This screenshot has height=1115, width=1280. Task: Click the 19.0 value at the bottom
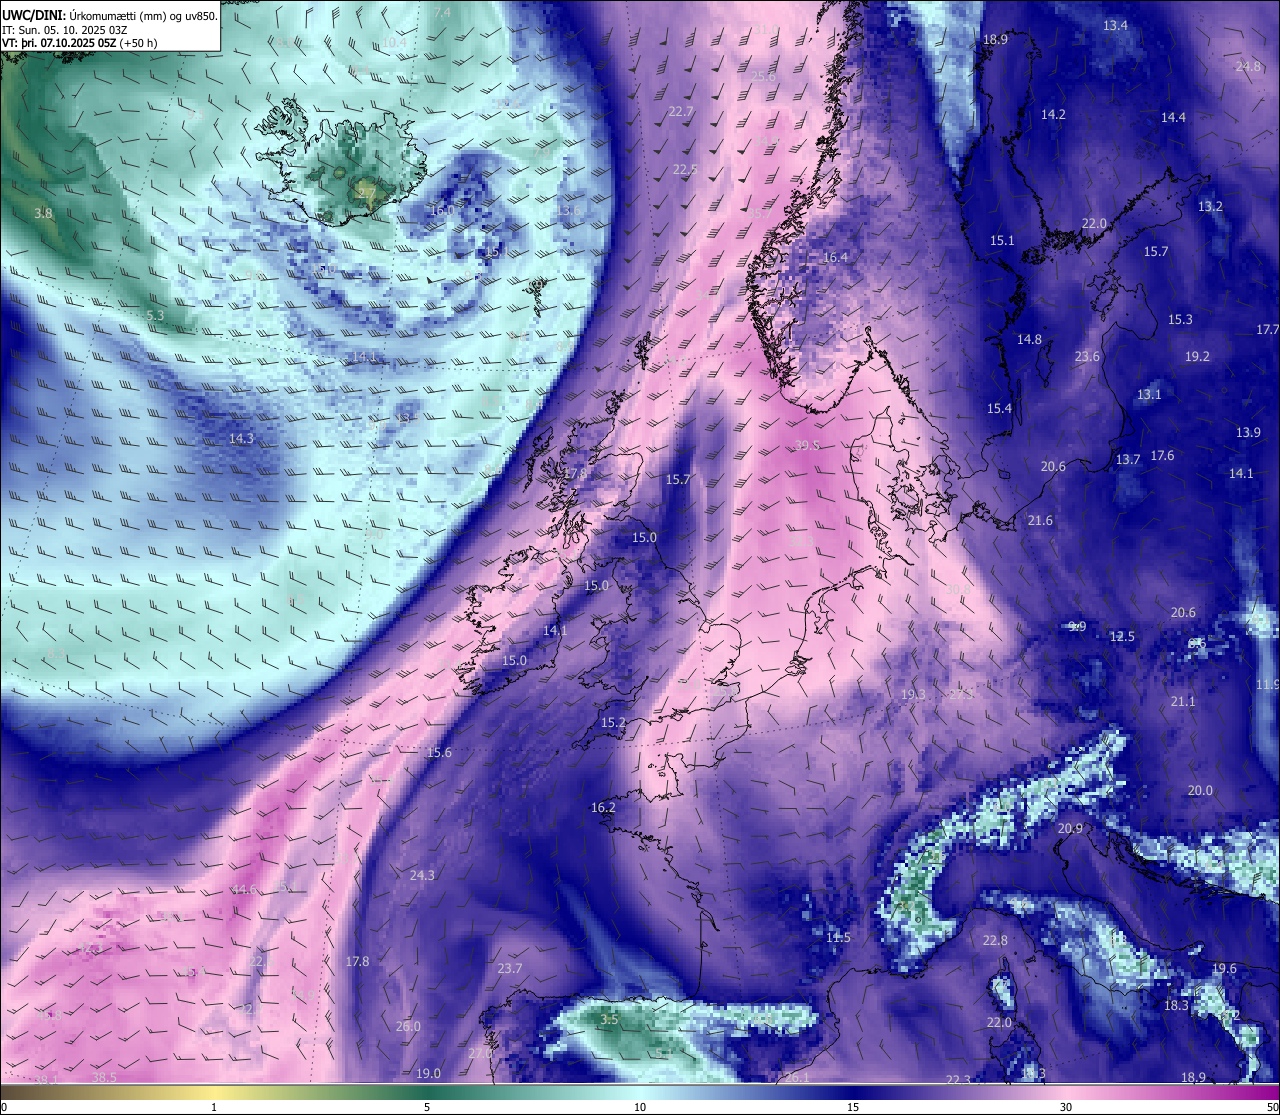(428, 1073)
